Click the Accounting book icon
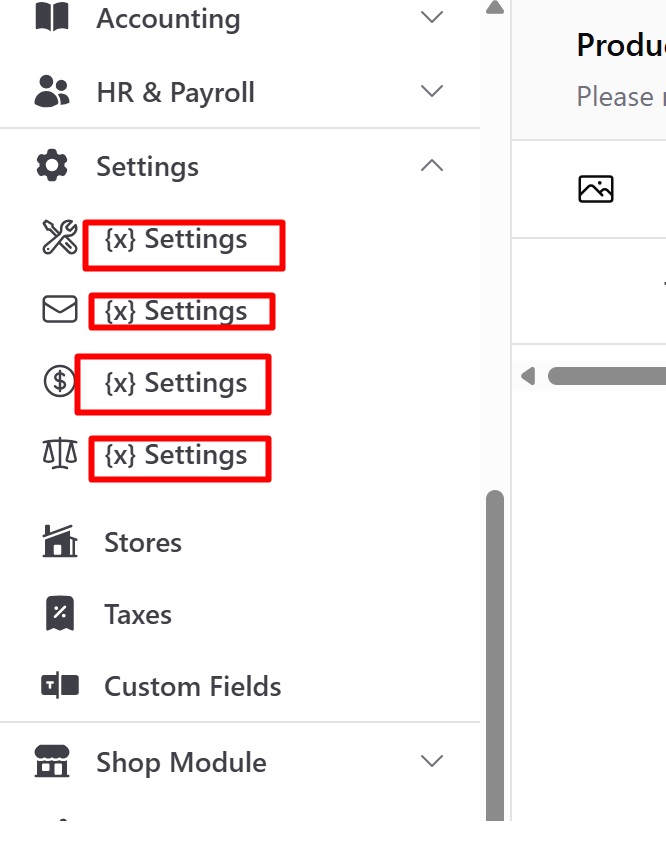 coord(52,17)
